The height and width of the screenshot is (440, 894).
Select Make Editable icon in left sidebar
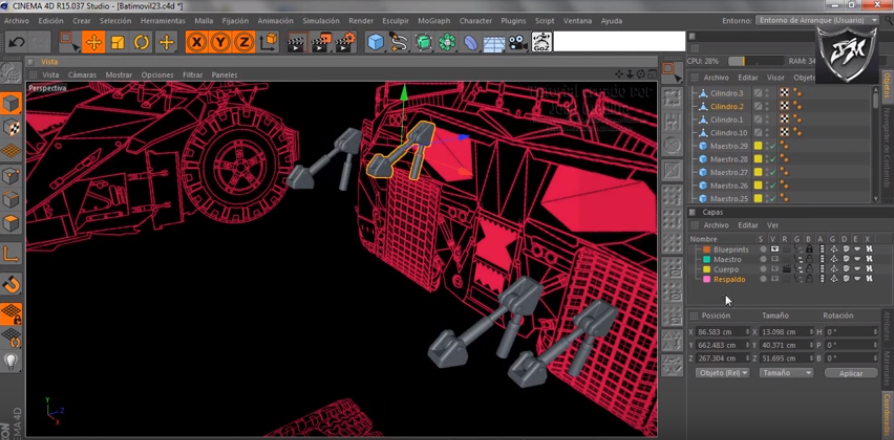[x=11, y=74]
